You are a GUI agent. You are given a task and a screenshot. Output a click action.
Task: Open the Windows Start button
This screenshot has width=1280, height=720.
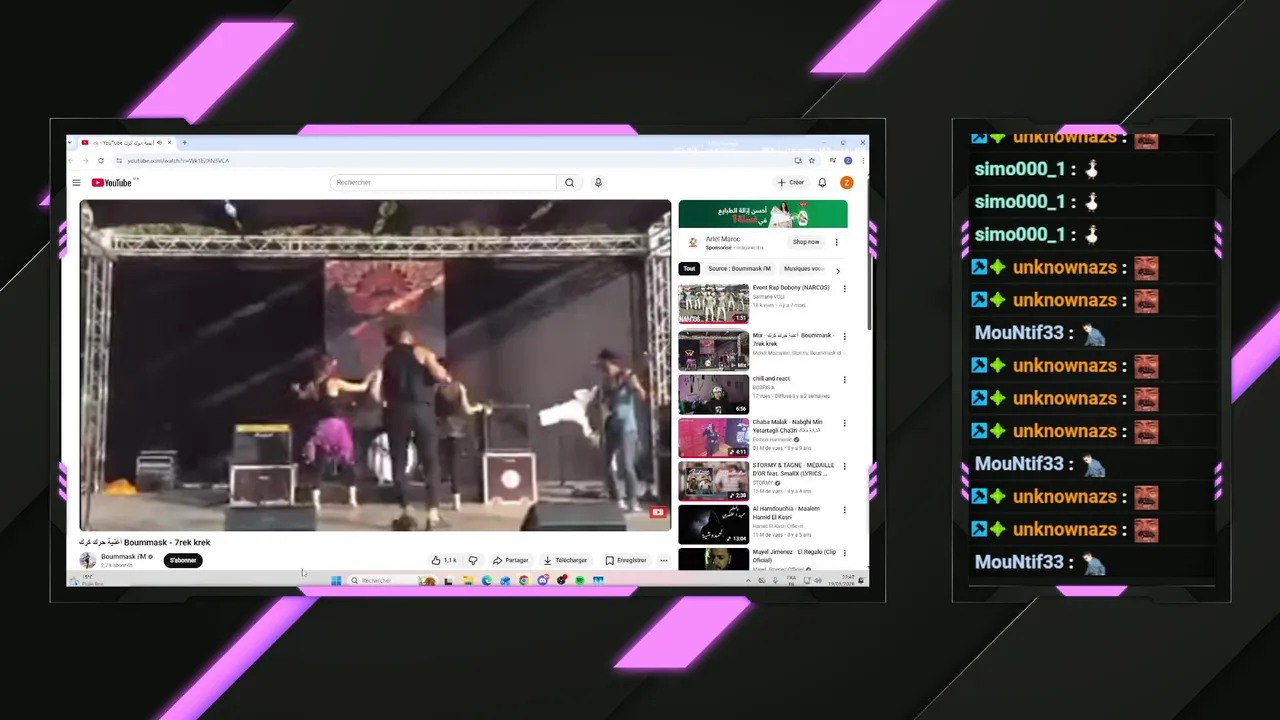pyautogui.click(x=336, y=580)
